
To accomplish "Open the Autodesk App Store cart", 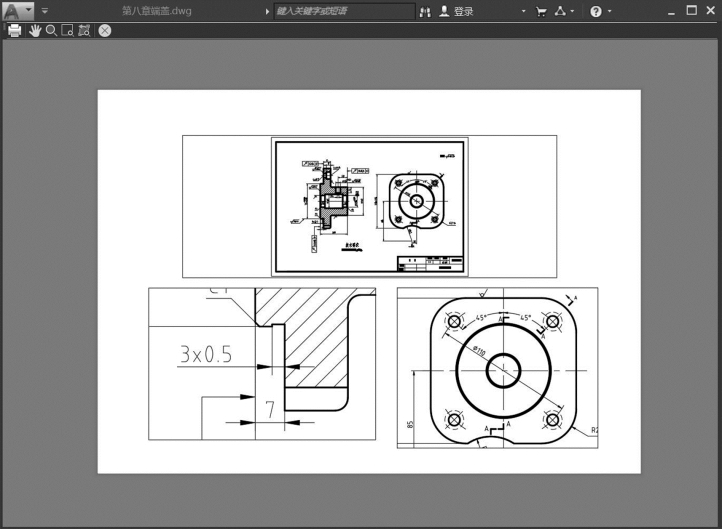I will click(541, 12).
